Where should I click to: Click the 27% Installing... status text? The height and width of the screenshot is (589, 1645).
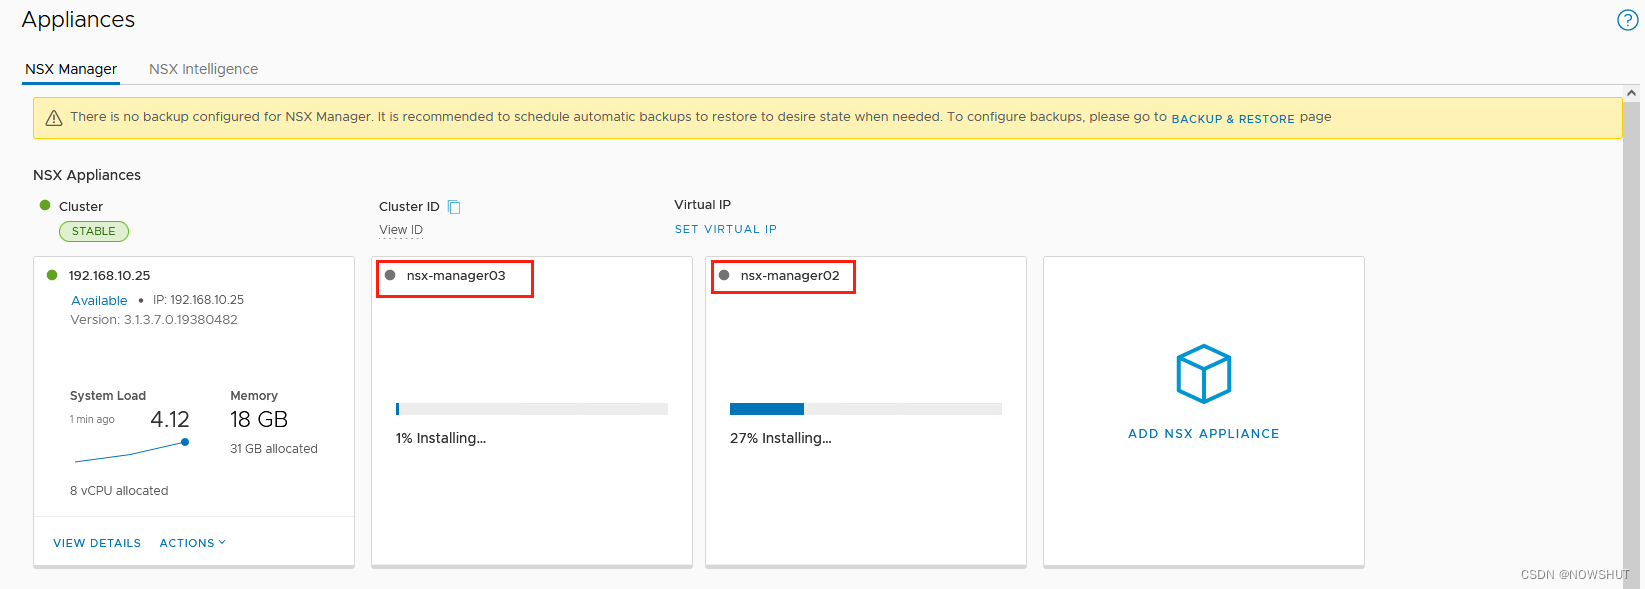coord(781,438)
